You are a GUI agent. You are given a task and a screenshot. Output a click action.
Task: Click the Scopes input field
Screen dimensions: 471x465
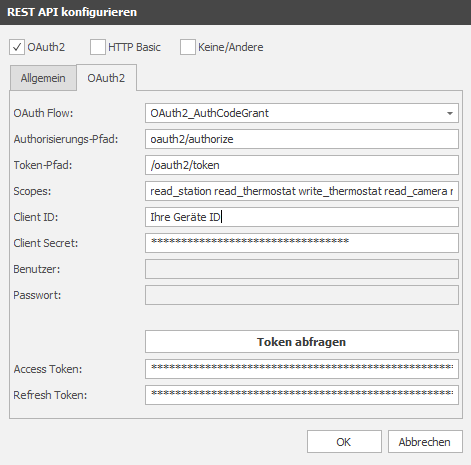(302, 191)
